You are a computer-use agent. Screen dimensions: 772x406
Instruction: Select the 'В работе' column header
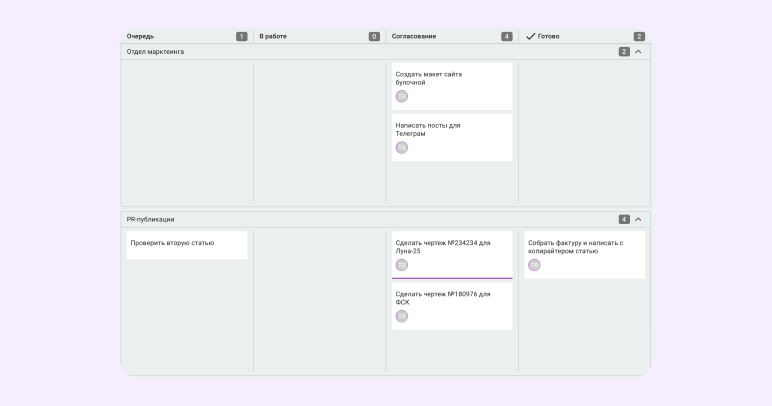pos(273,36)
